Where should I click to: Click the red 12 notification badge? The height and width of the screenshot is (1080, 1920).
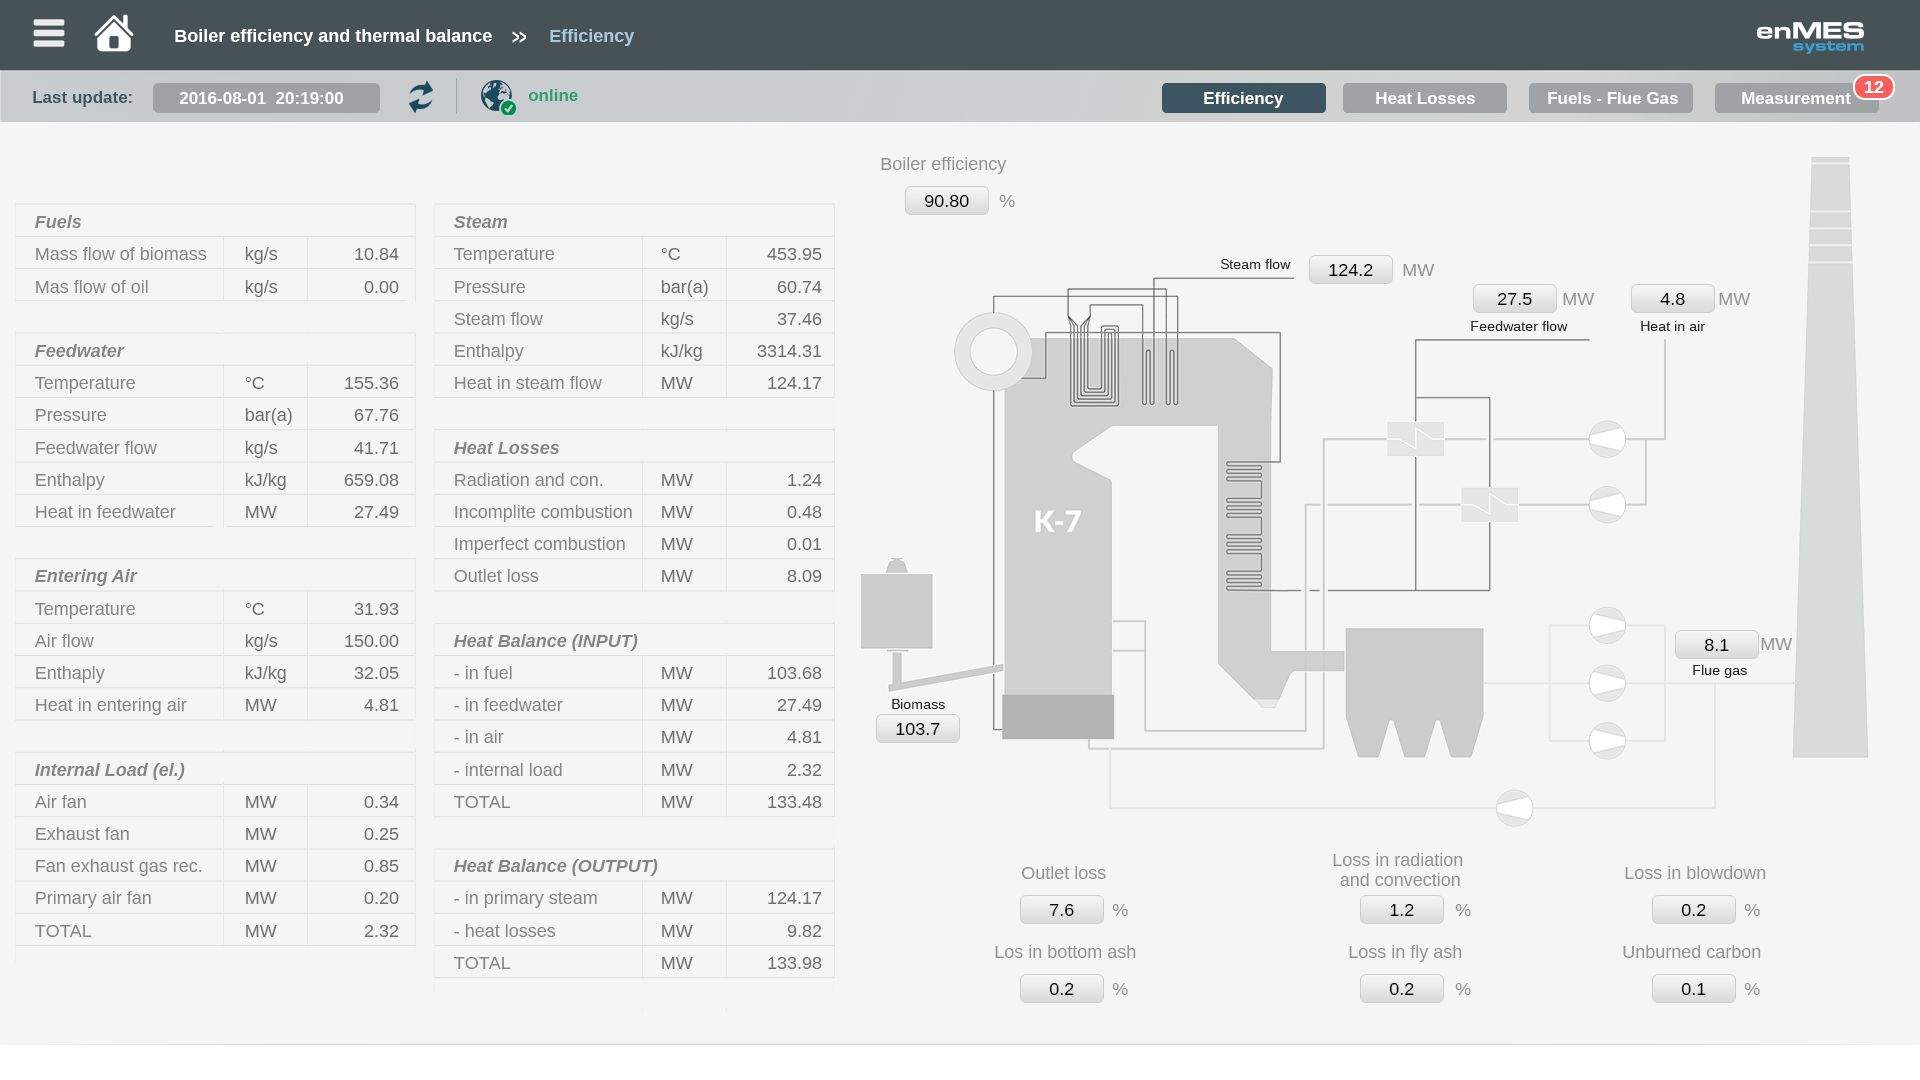point(1873,87)
